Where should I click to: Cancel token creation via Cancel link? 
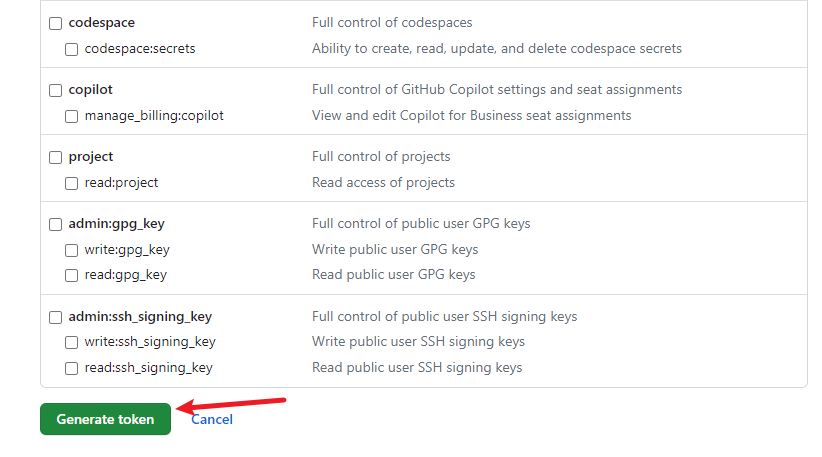[x=212, y=419]
